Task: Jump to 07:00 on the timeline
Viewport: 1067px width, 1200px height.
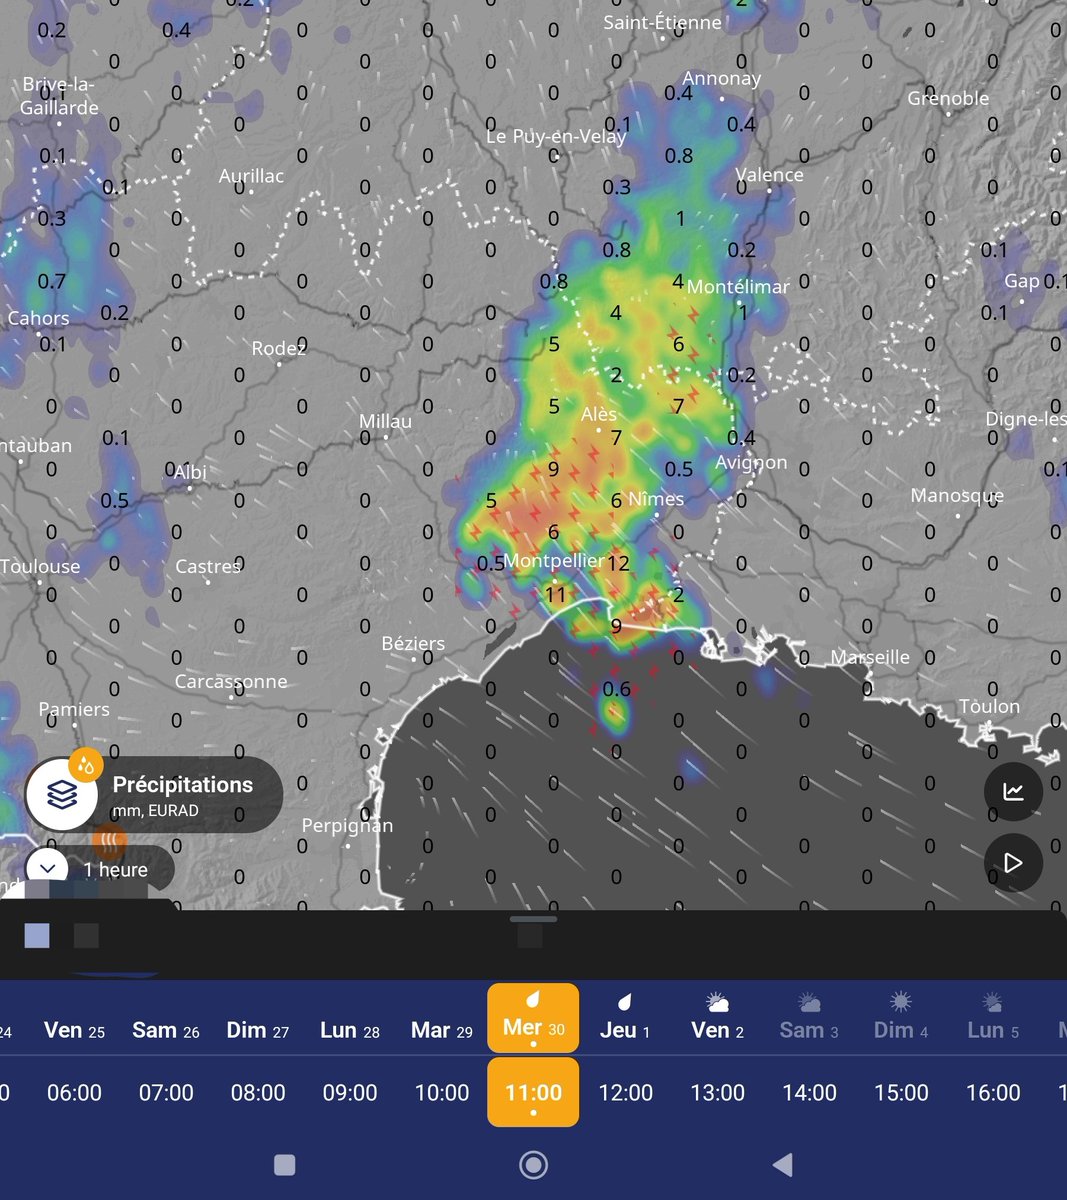Action: click(x=166, y=1092)
